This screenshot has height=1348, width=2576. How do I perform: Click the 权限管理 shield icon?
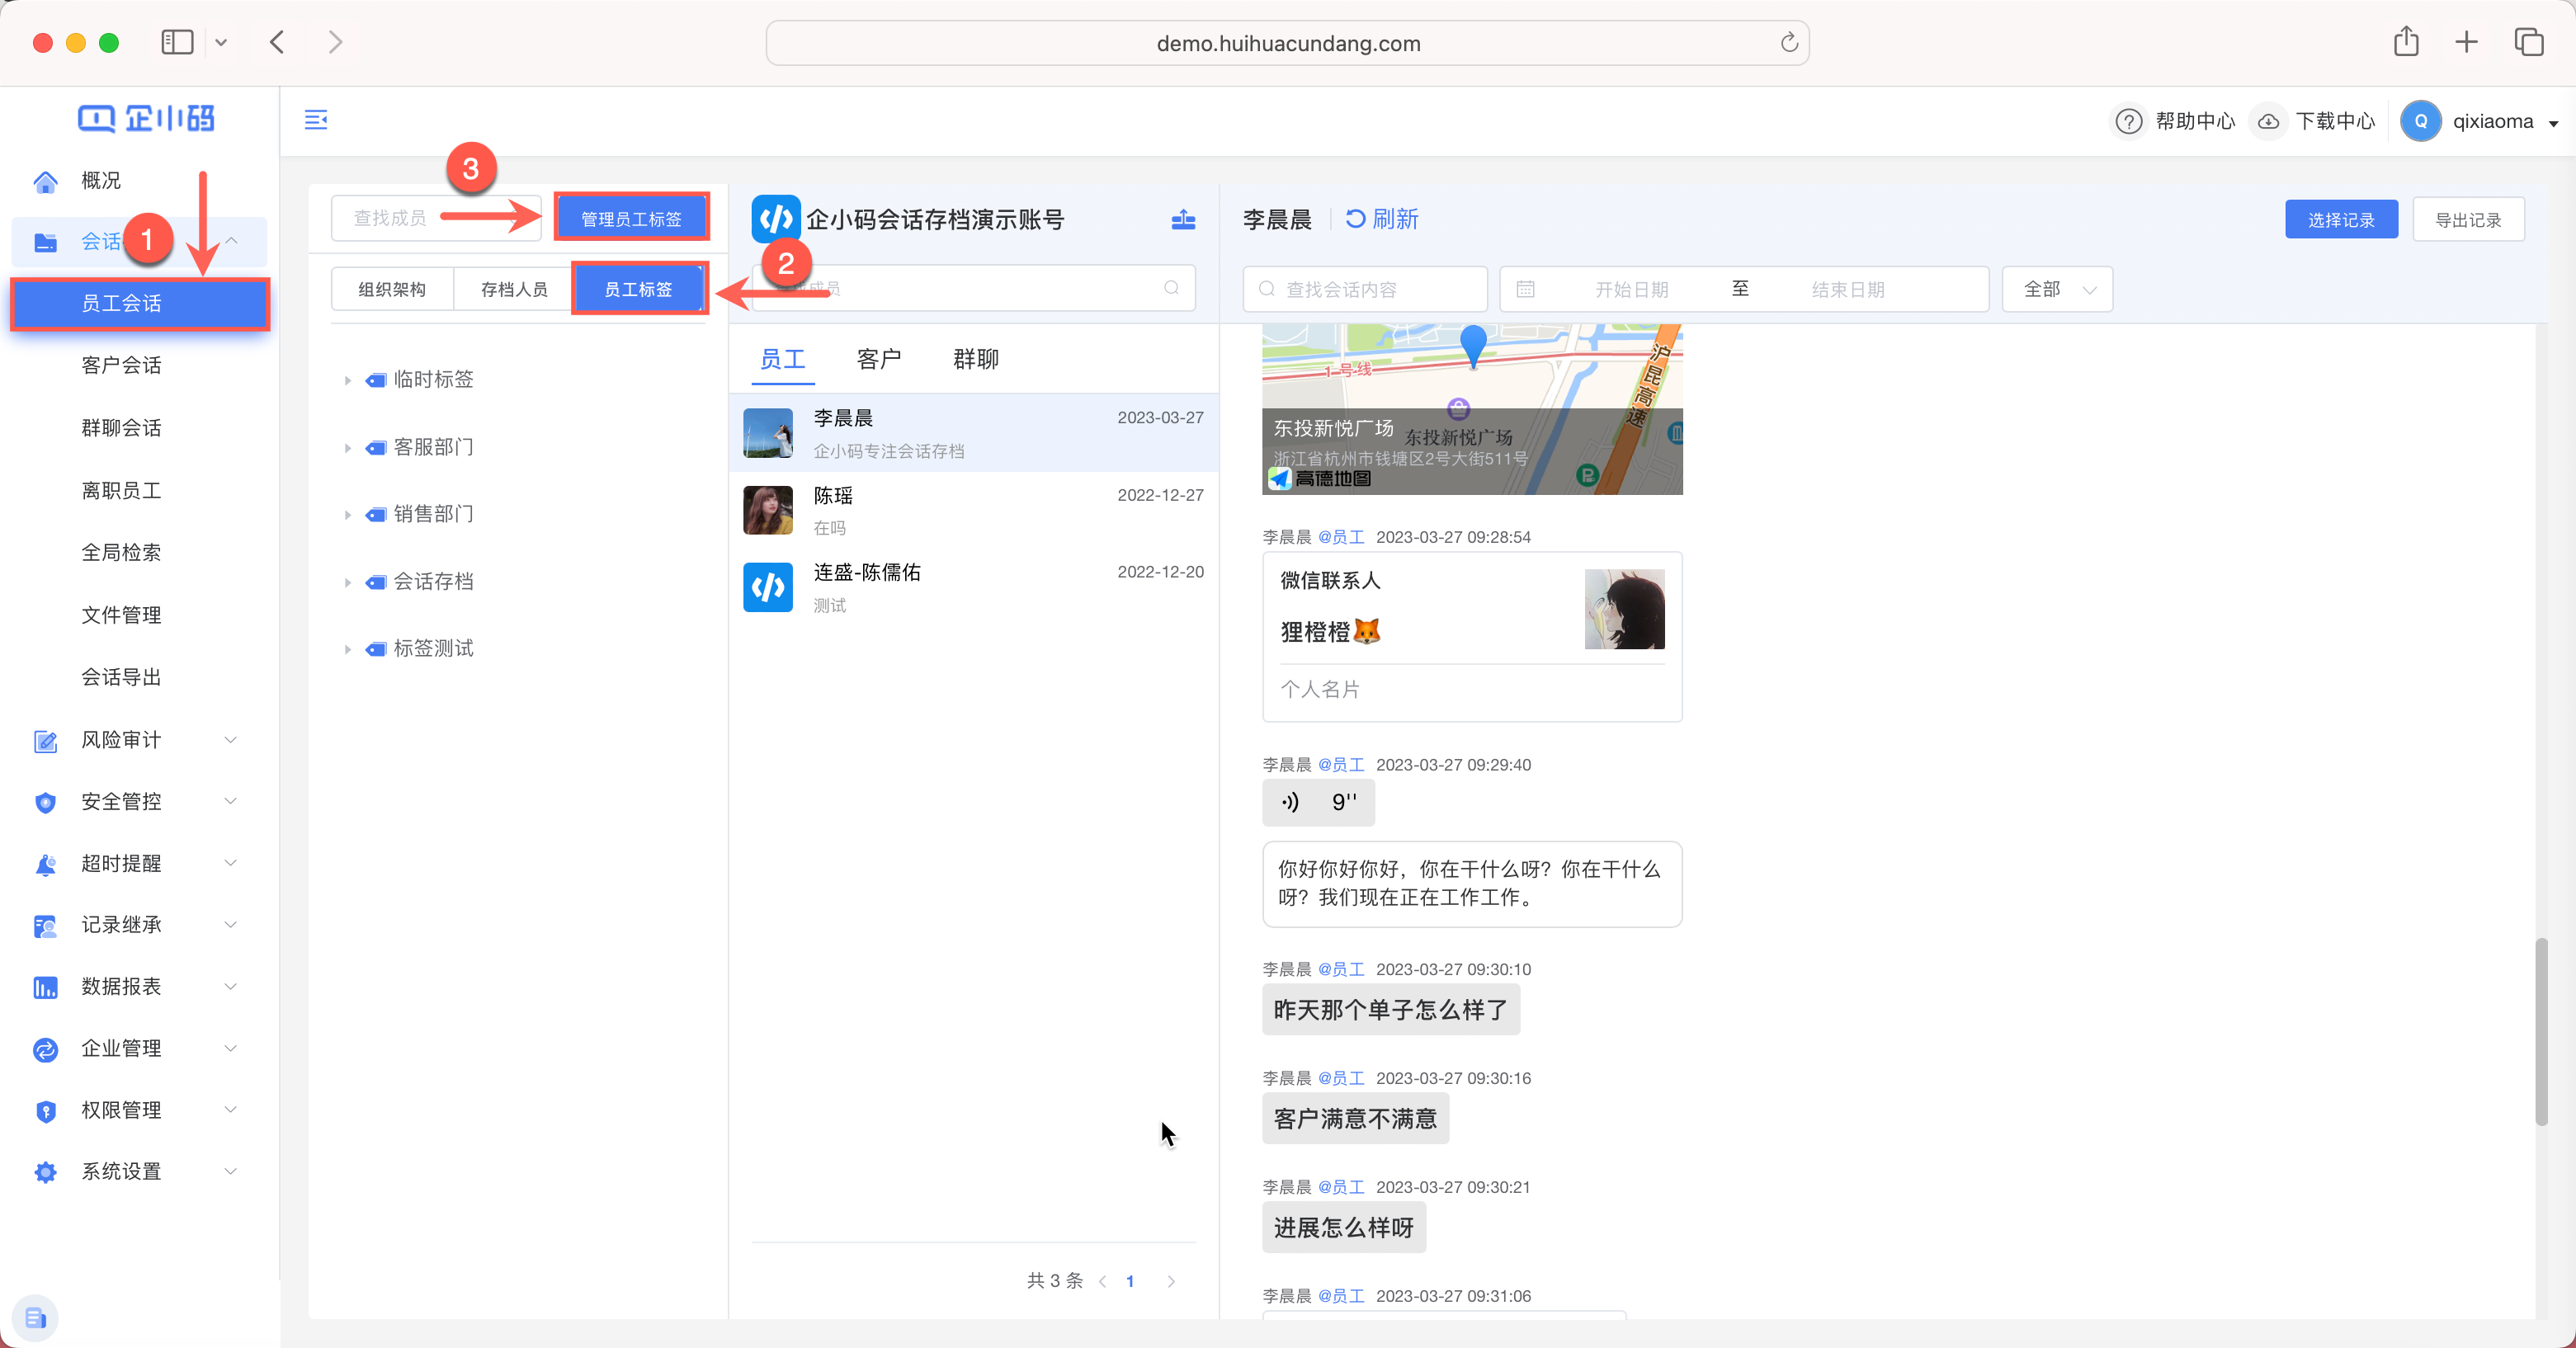45,1111
